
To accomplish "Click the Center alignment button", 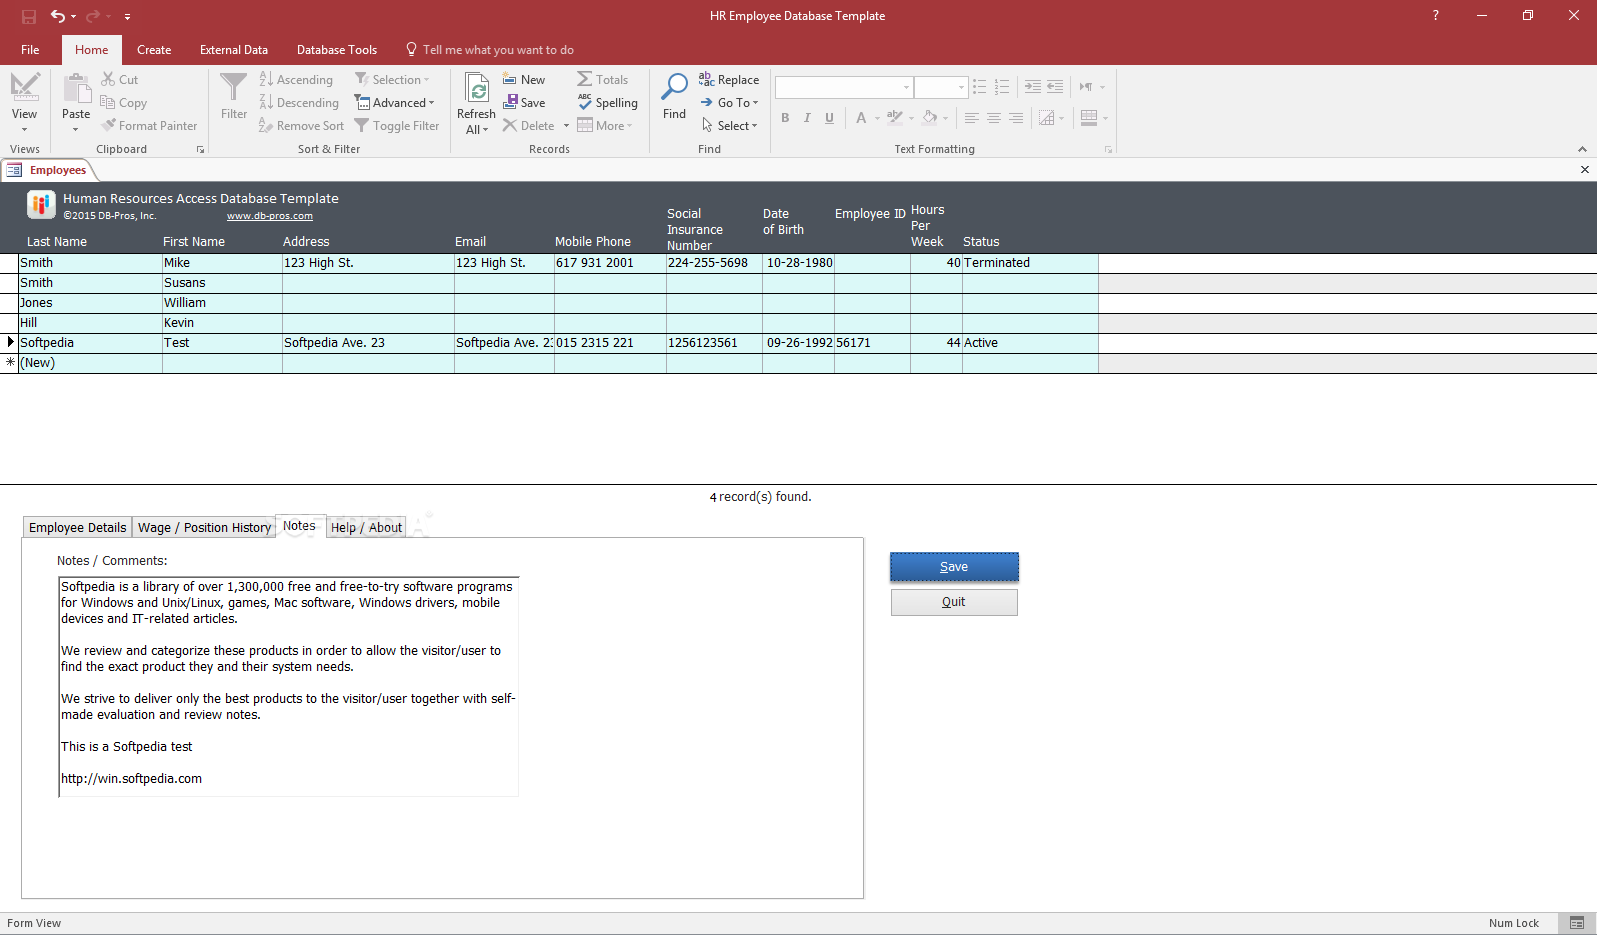I will point(994,118).
